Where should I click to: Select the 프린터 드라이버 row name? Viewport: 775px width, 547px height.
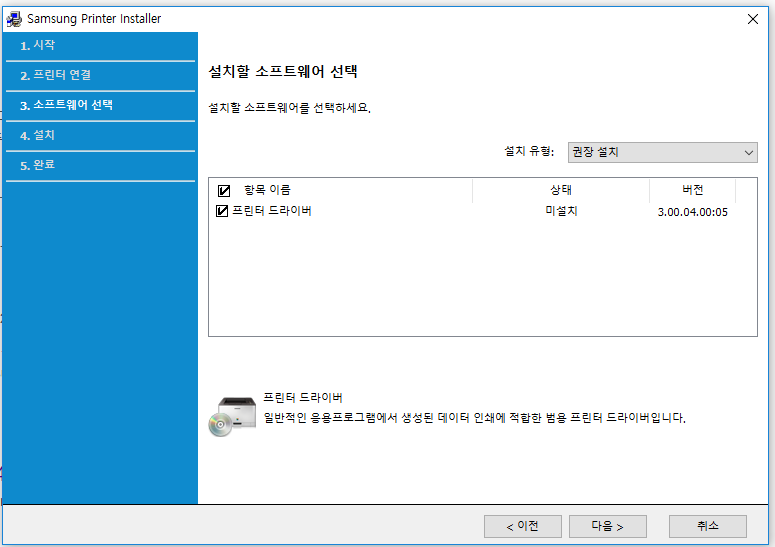[x=272, y=211]
